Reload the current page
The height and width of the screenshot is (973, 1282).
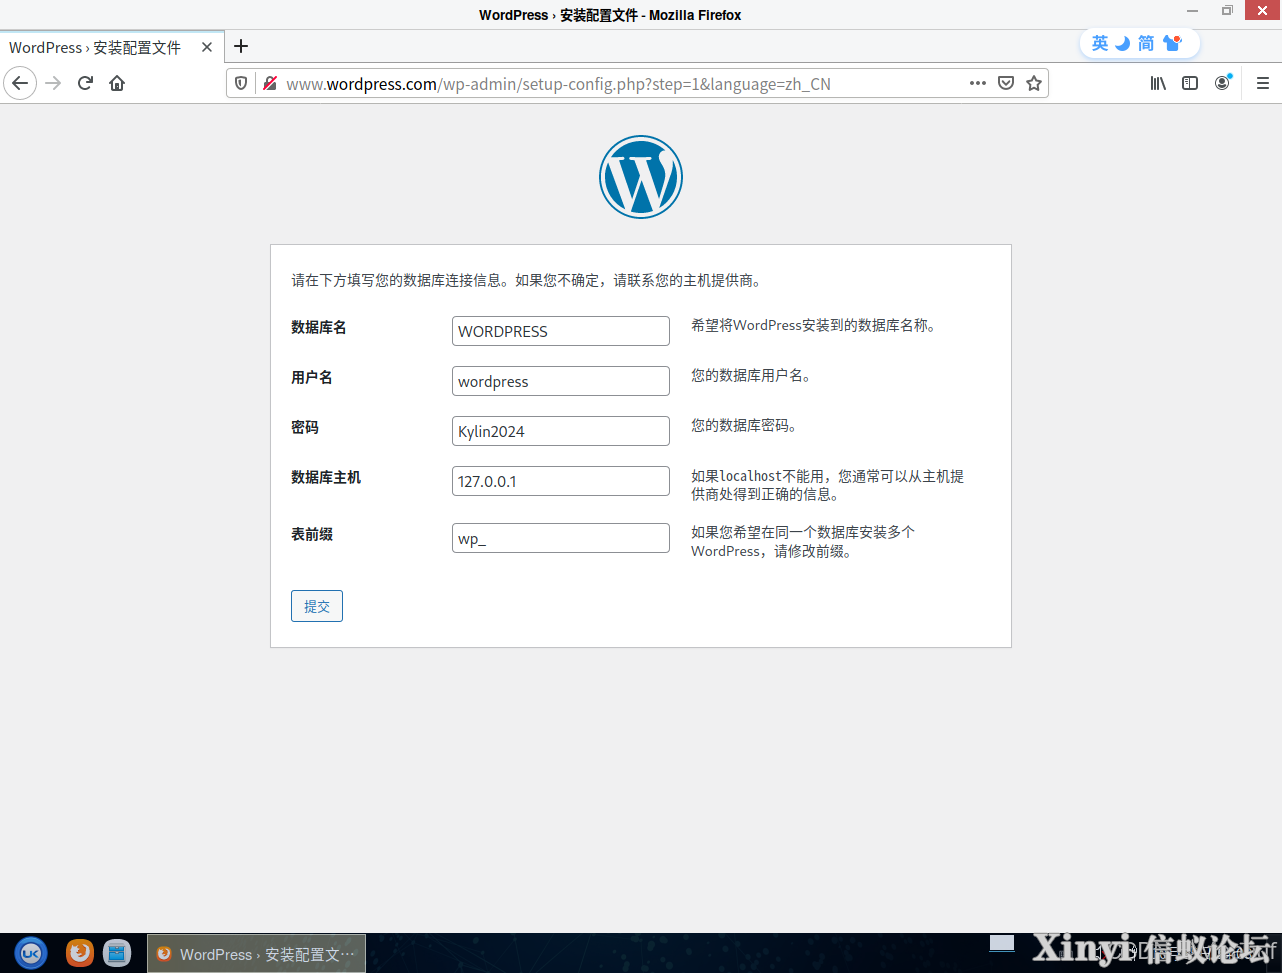86,83
